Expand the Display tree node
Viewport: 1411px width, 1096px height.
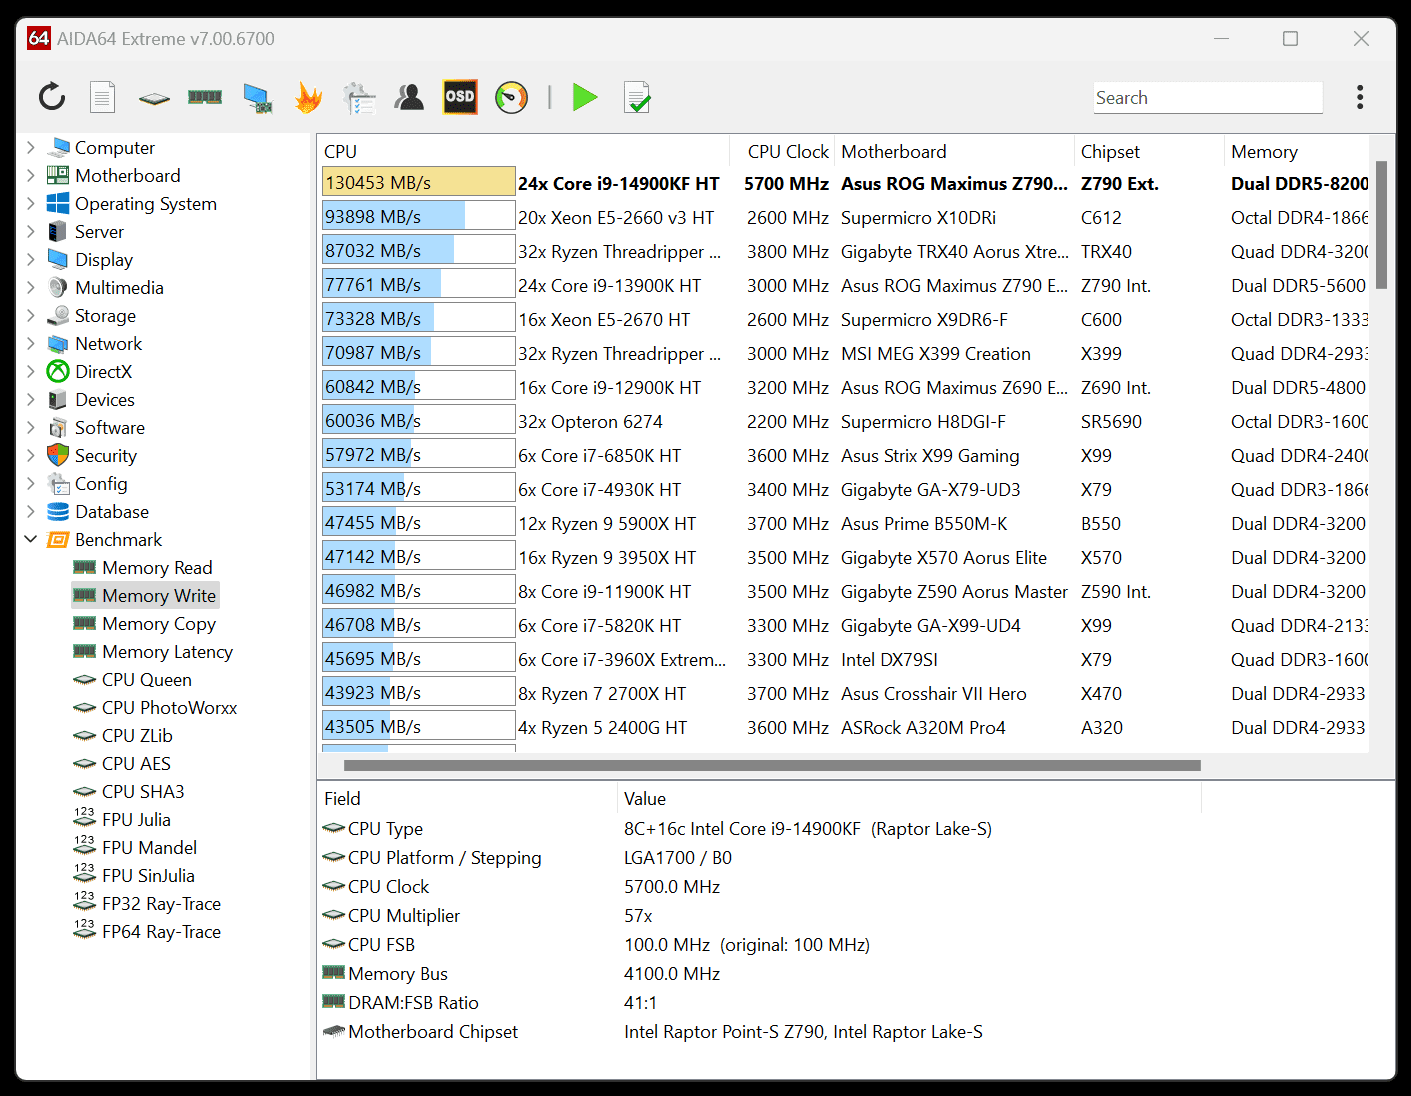31,259
